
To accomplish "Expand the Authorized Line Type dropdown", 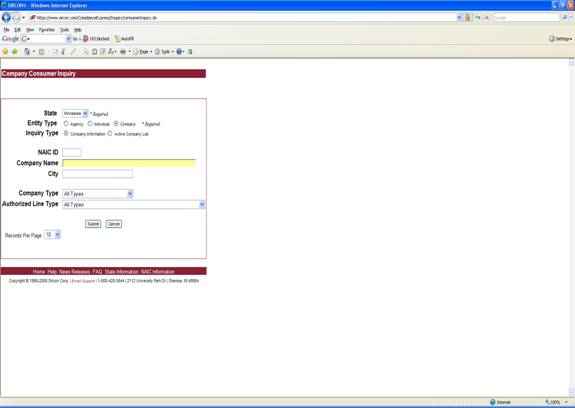I will tap(133, 205).
